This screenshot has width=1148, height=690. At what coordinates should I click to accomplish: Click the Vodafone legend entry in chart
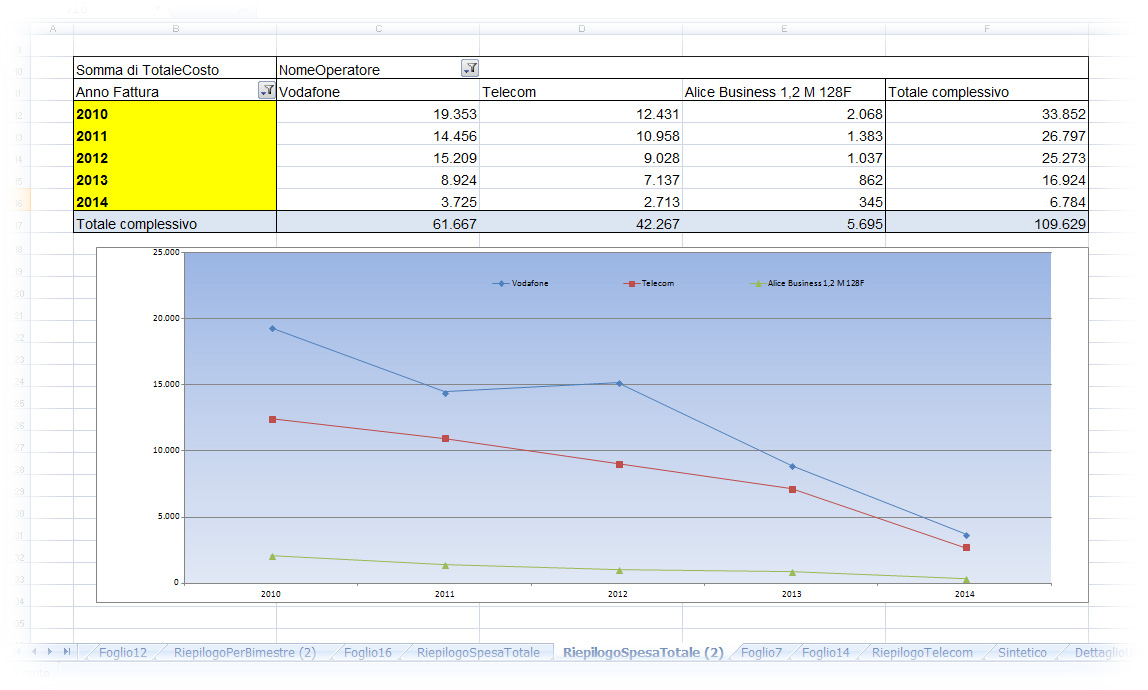(x=521, y=283)
